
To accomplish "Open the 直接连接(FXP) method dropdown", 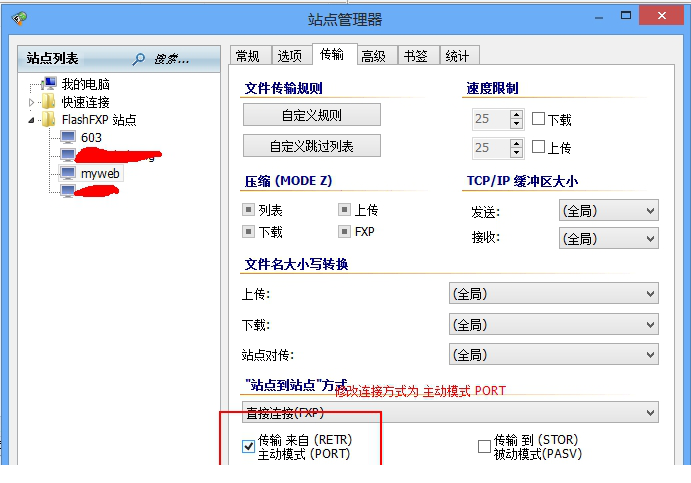I will pyautogui.click(x=450, y=412).
